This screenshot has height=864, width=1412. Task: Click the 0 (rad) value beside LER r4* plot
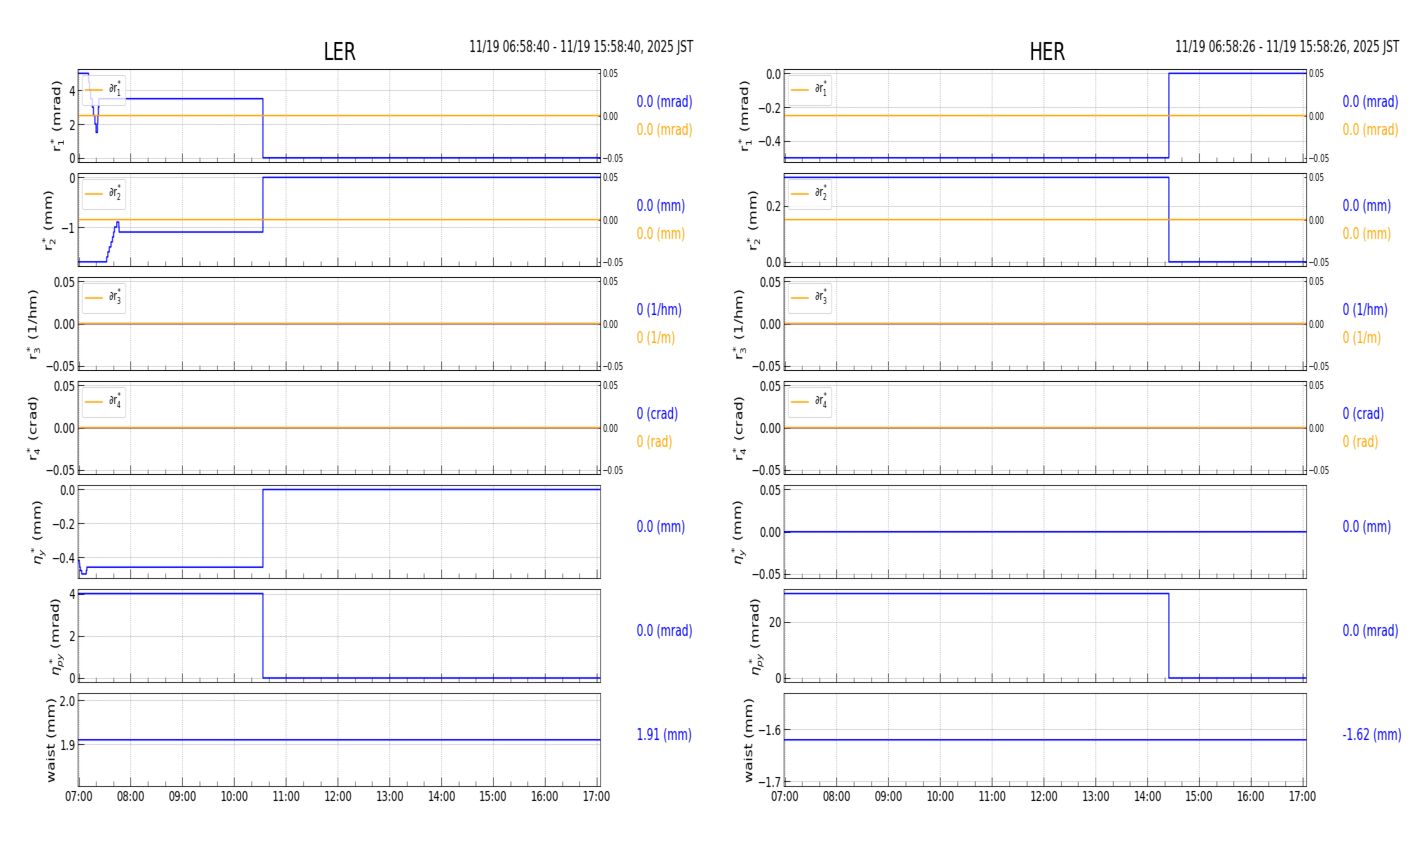(654, 442)
